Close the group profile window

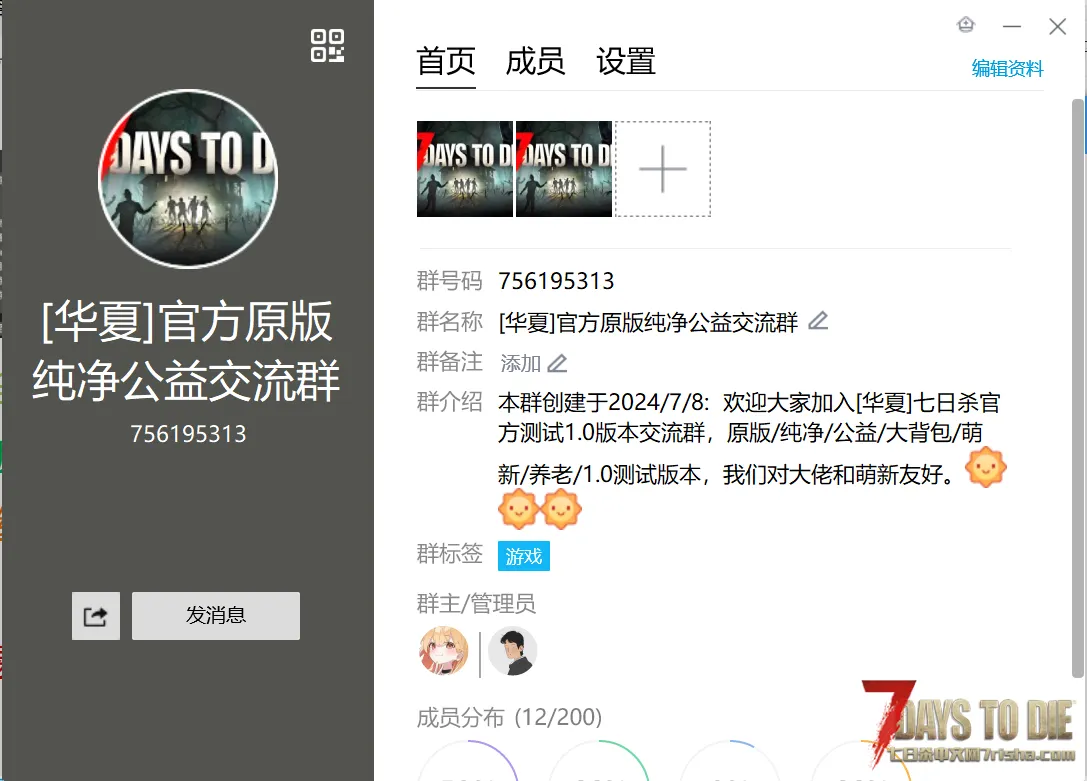1057,26
